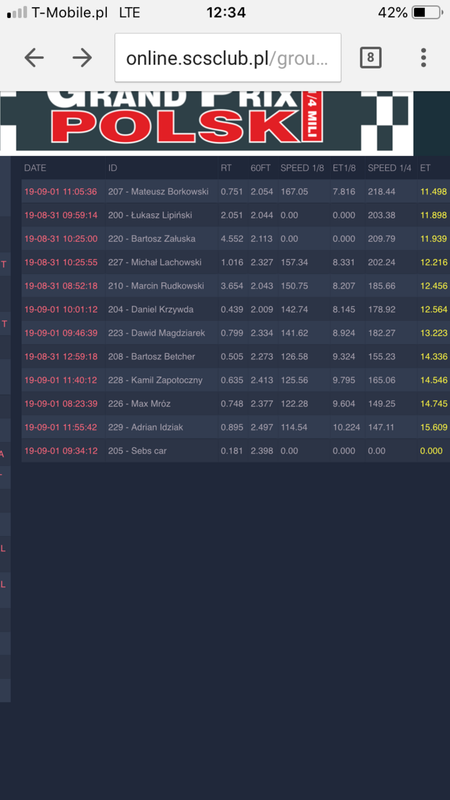Screen dimensions: 450x800
Task: Open the tab switcher showing 8
Action: pos(370,58)
